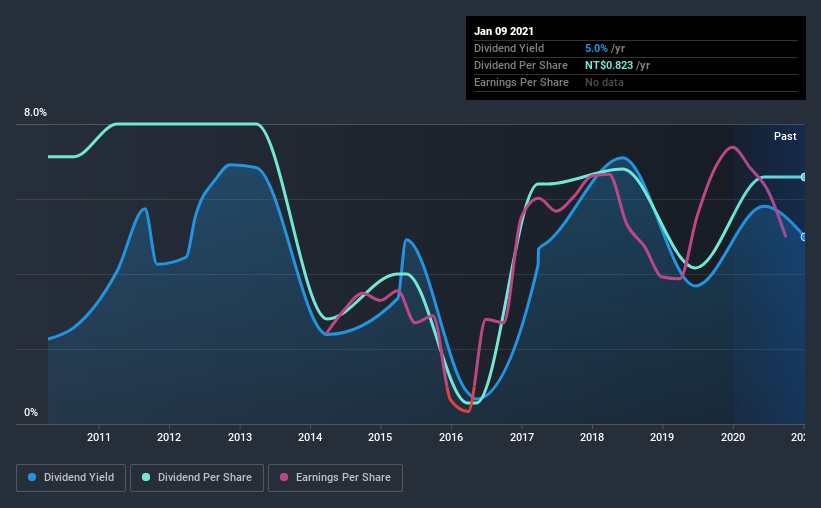Click the 2018 x-axis label
The width and height of the screenshot is (821, 508).
(592, 437)
